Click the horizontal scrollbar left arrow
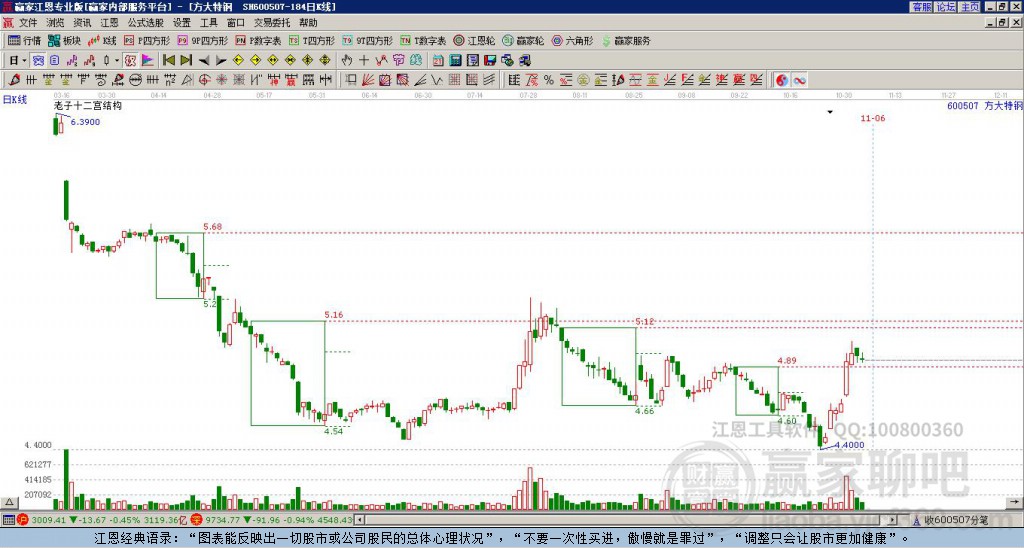This screenshot has height=548, width=1024. pos(359,520)
